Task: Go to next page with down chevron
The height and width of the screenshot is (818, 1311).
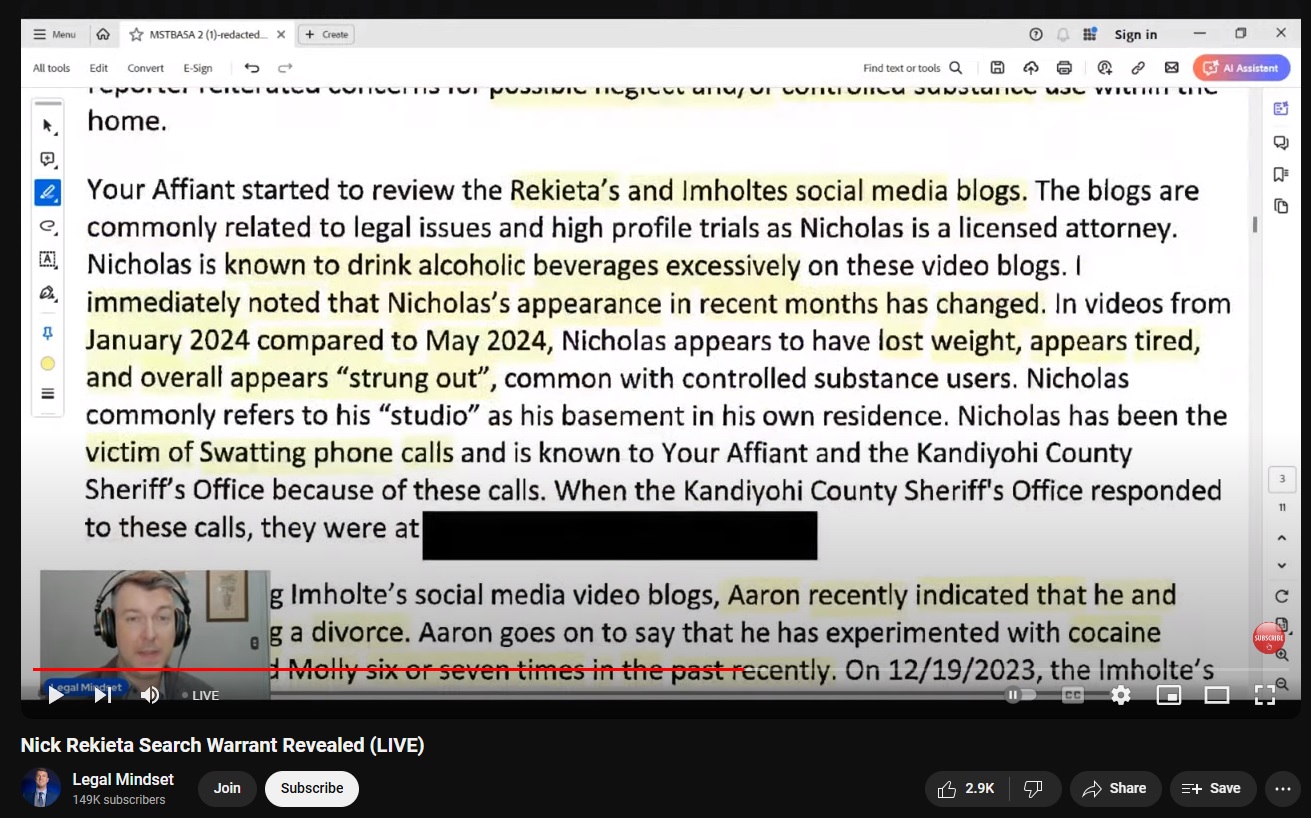Action: pyautogui.click(x=1282, y=565)
